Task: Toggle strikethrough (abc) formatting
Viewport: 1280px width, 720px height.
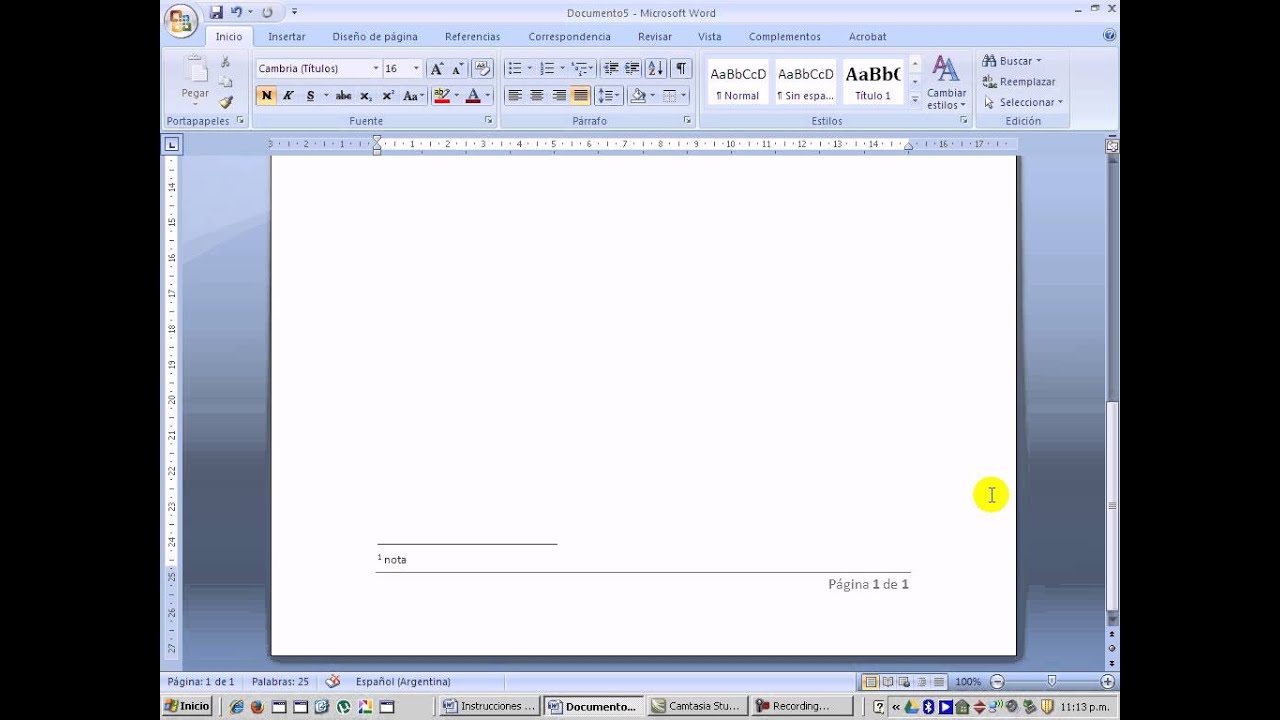Action: 343,96
